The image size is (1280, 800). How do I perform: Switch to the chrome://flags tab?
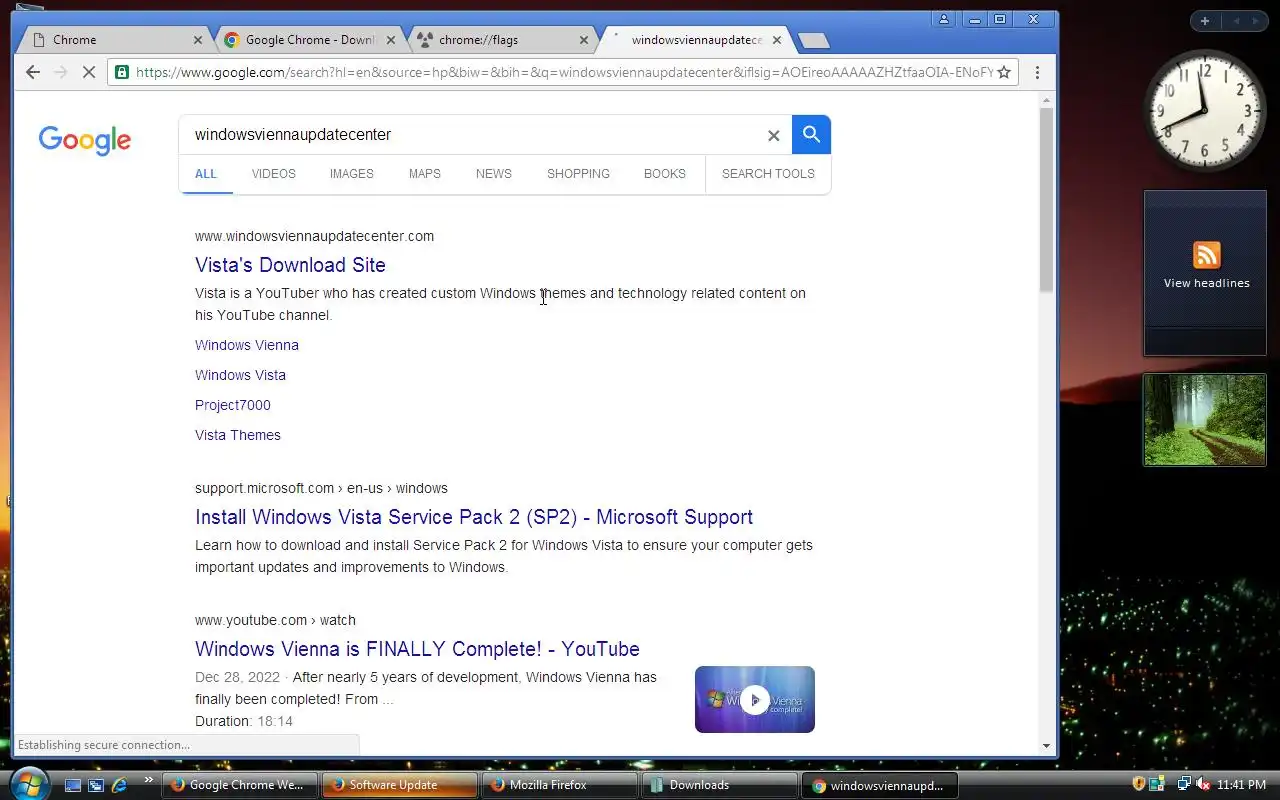click(500, 40)
